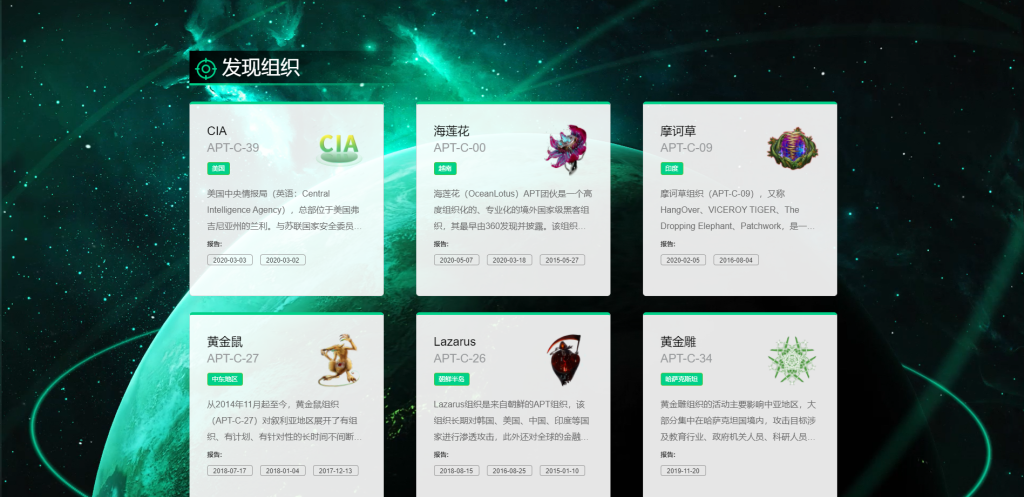The width and height of the screenshot is (1024, 497).
Task: Open 摩诃草 report dated 2016-08-04
Action: [x=736, y=260]
